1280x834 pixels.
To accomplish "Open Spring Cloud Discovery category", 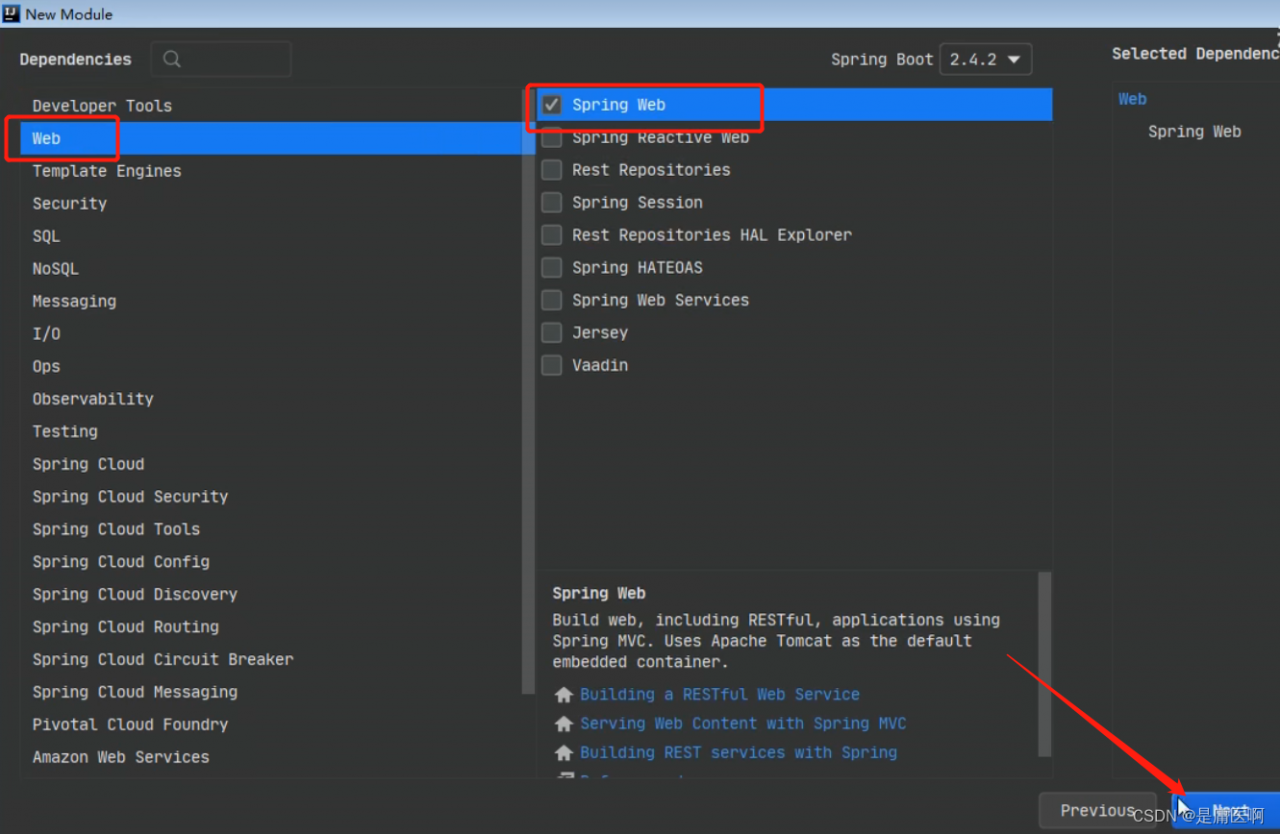I will [272, 594].
